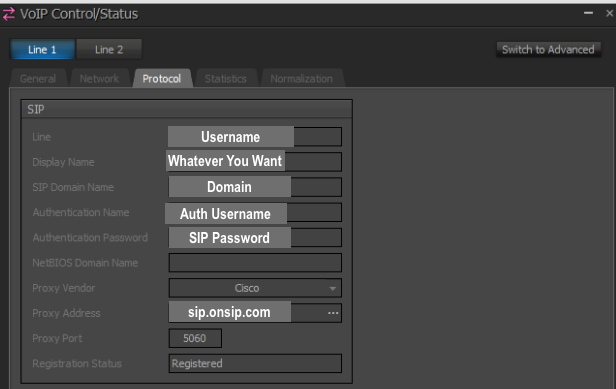Click the SIP Domain Name field
The width and height of the screenshot is (616, 389).
coord(255,187)
